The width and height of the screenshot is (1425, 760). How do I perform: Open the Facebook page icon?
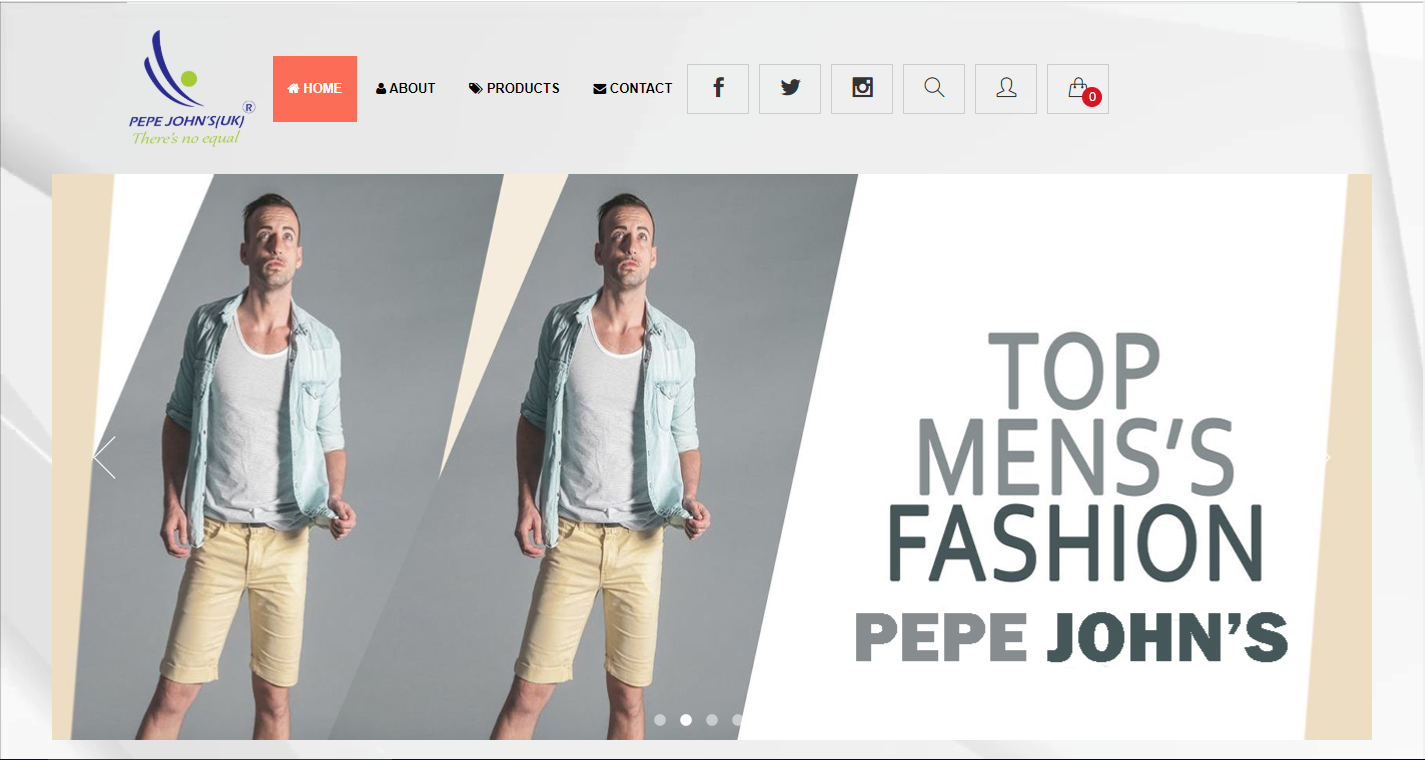pyautogui.click(x=718, y=89)
